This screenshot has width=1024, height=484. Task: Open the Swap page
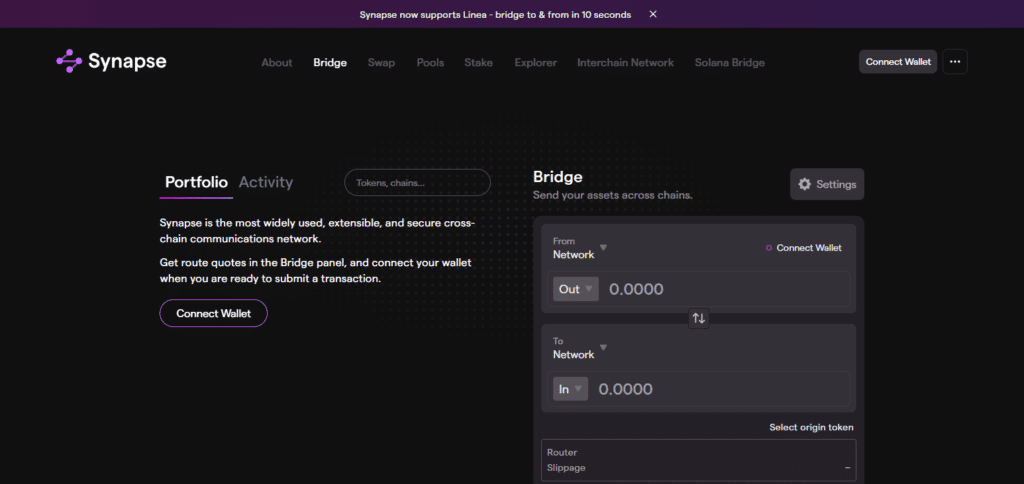[x=381, y=63]
